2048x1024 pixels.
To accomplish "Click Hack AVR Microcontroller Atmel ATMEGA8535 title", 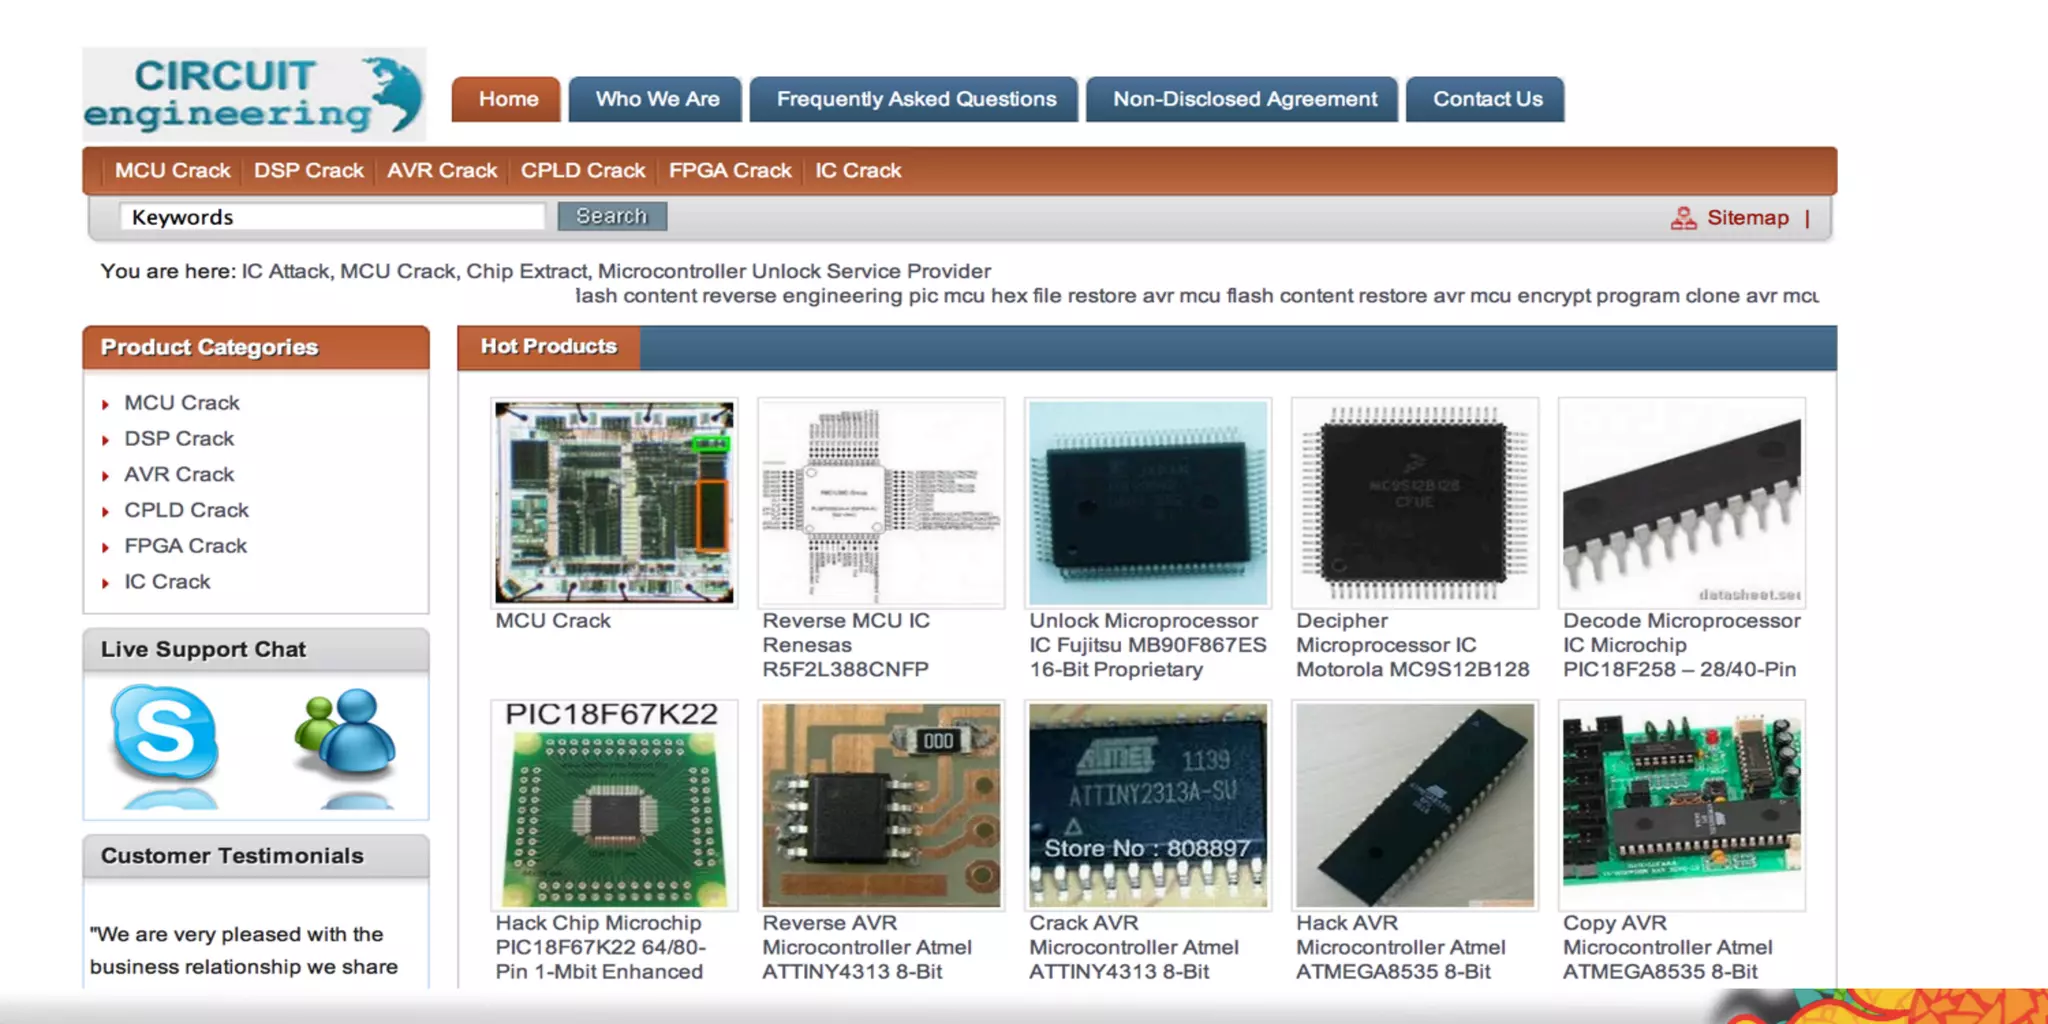I will click(x=1401, y=947).
